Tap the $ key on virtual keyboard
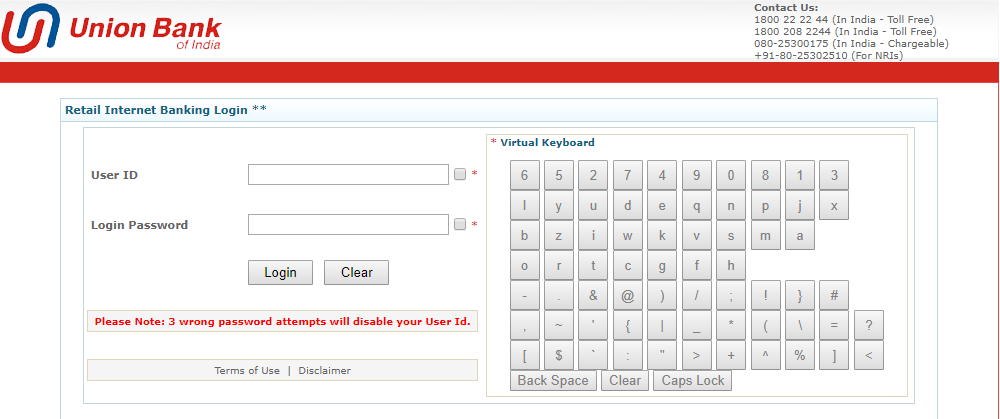Screen dimensions: 1000x419 click(x=559, y=355)
